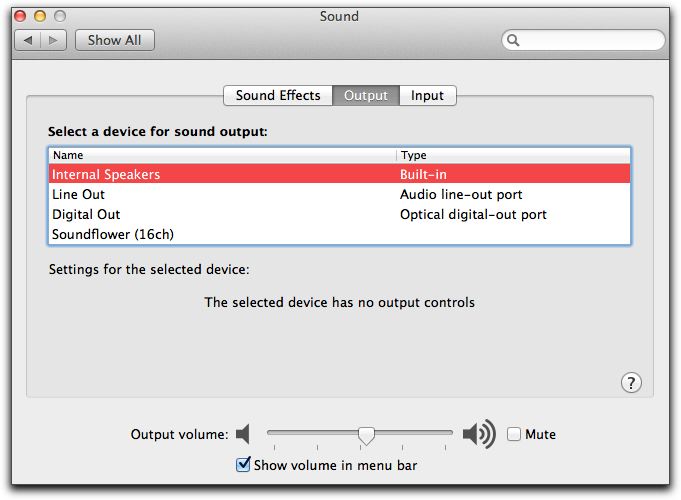Click the yellow minimize window button
Viewport: 681px width, 500px height.
pyautogui.click(x=40, y=16)
